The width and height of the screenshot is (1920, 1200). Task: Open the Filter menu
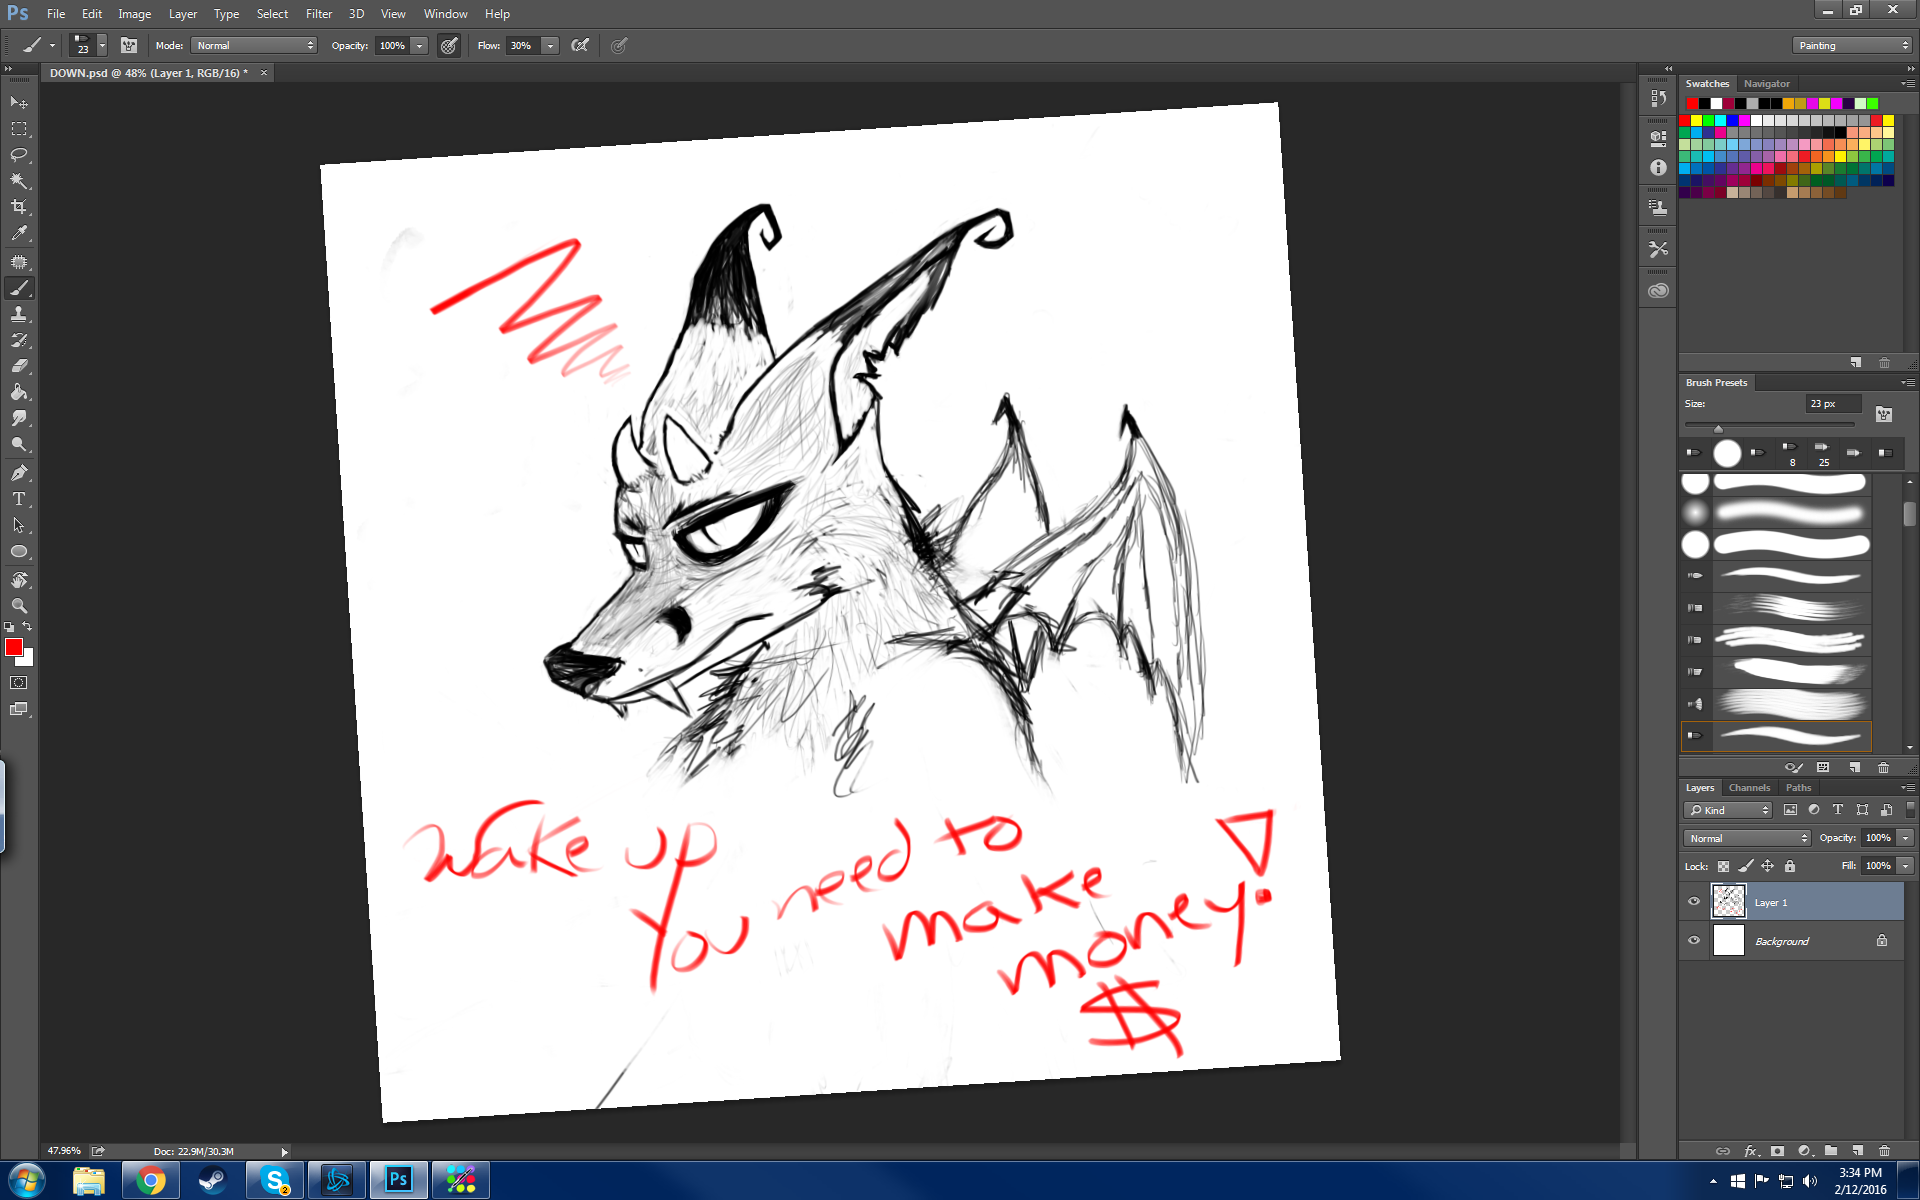click(318, 14)
